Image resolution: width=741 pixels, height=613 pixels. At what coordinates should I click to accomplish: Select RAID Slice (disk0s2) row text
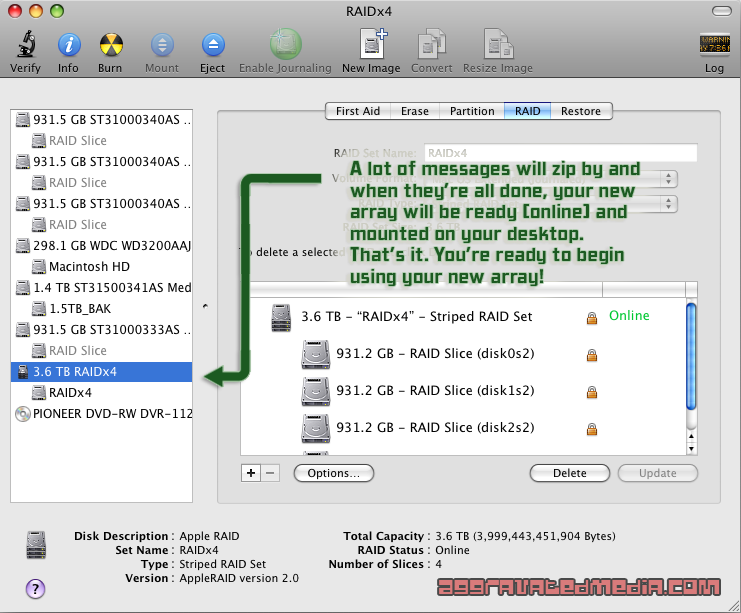click(x=435, y=354)
